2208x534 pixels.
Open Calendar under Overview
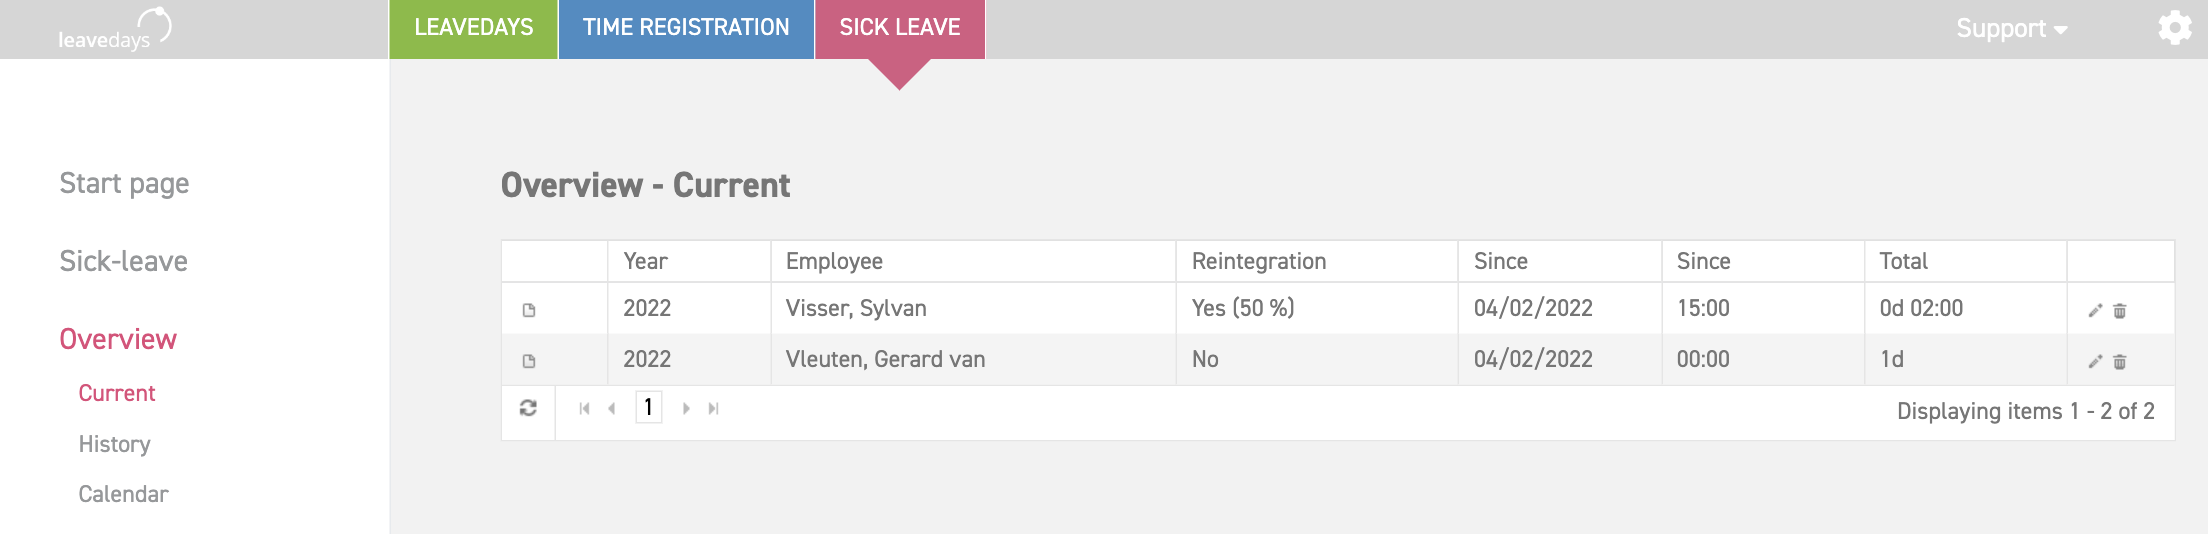123,494
